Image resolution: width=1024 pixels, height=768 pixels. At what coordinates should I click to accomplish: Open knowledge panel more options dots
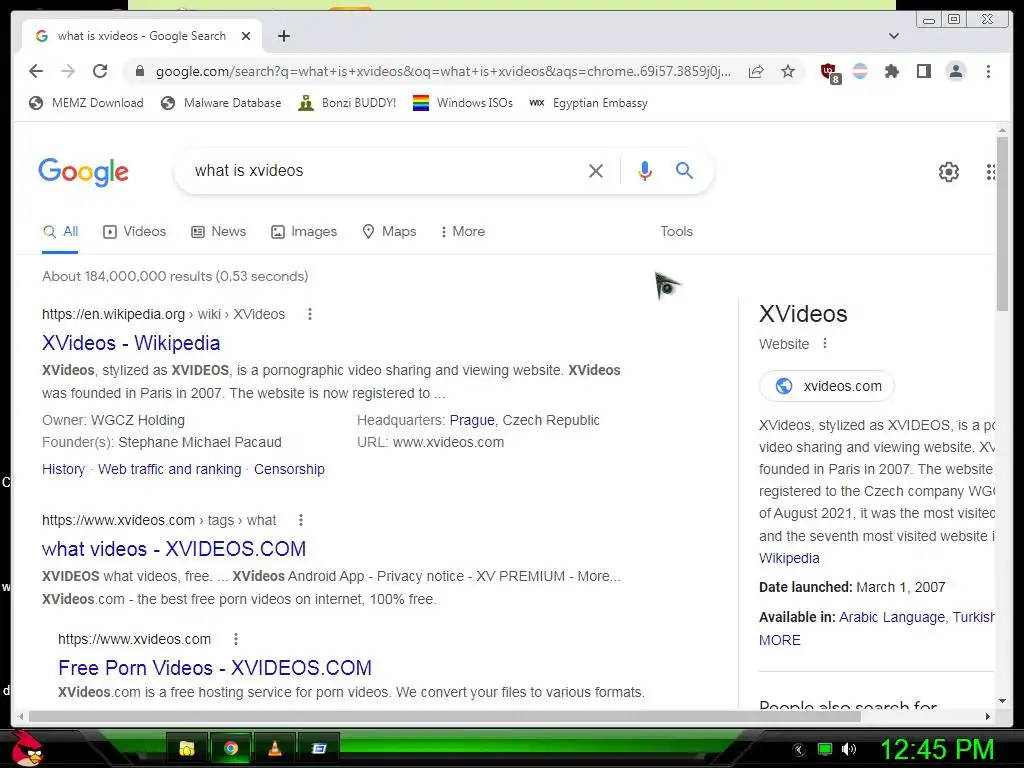pyautogui.click(x=825, y=344)
